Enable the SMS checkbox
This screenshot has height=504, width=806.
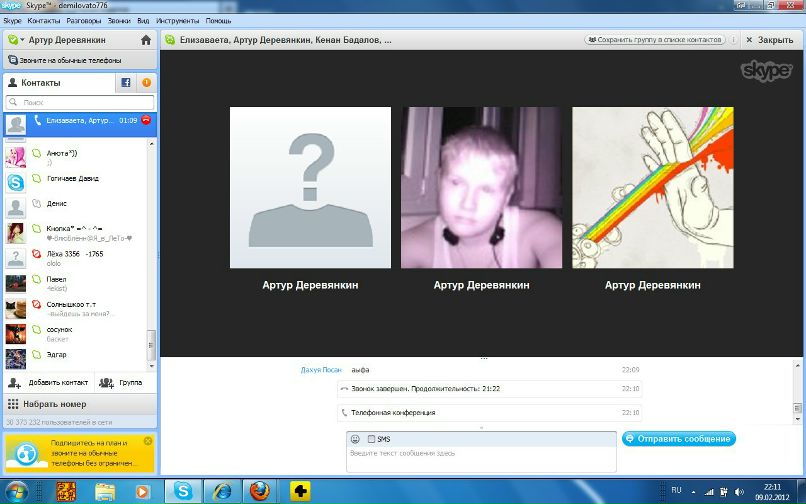pos(371,439)
